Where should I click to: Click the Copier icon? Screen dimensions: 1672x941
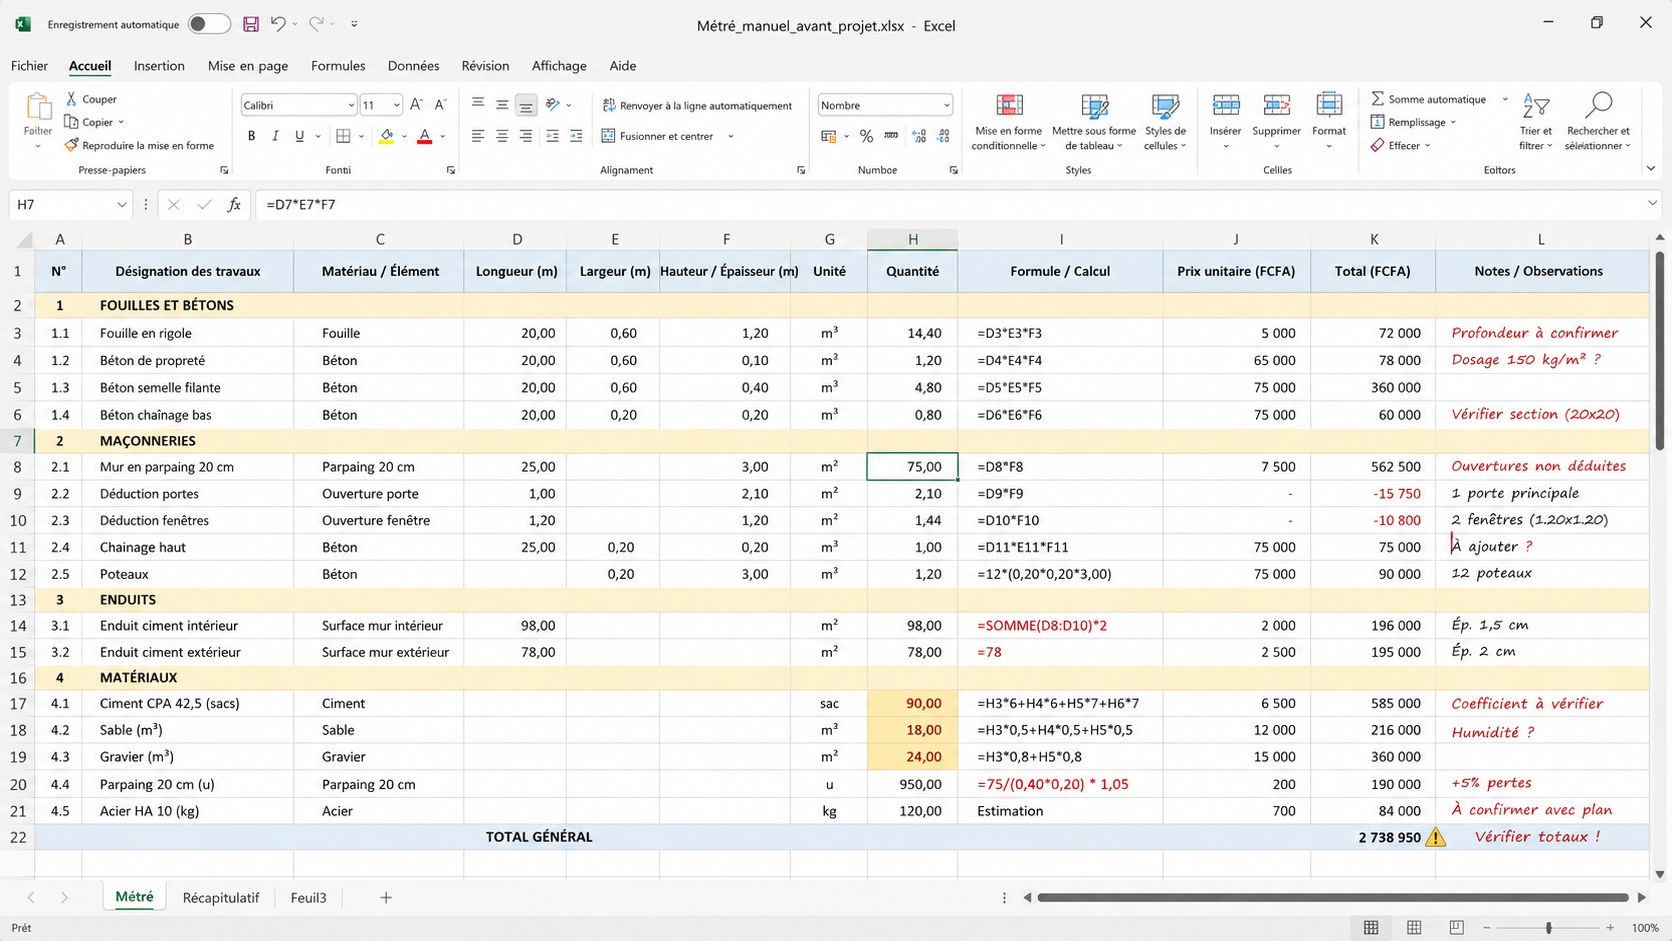coord(72,122)
